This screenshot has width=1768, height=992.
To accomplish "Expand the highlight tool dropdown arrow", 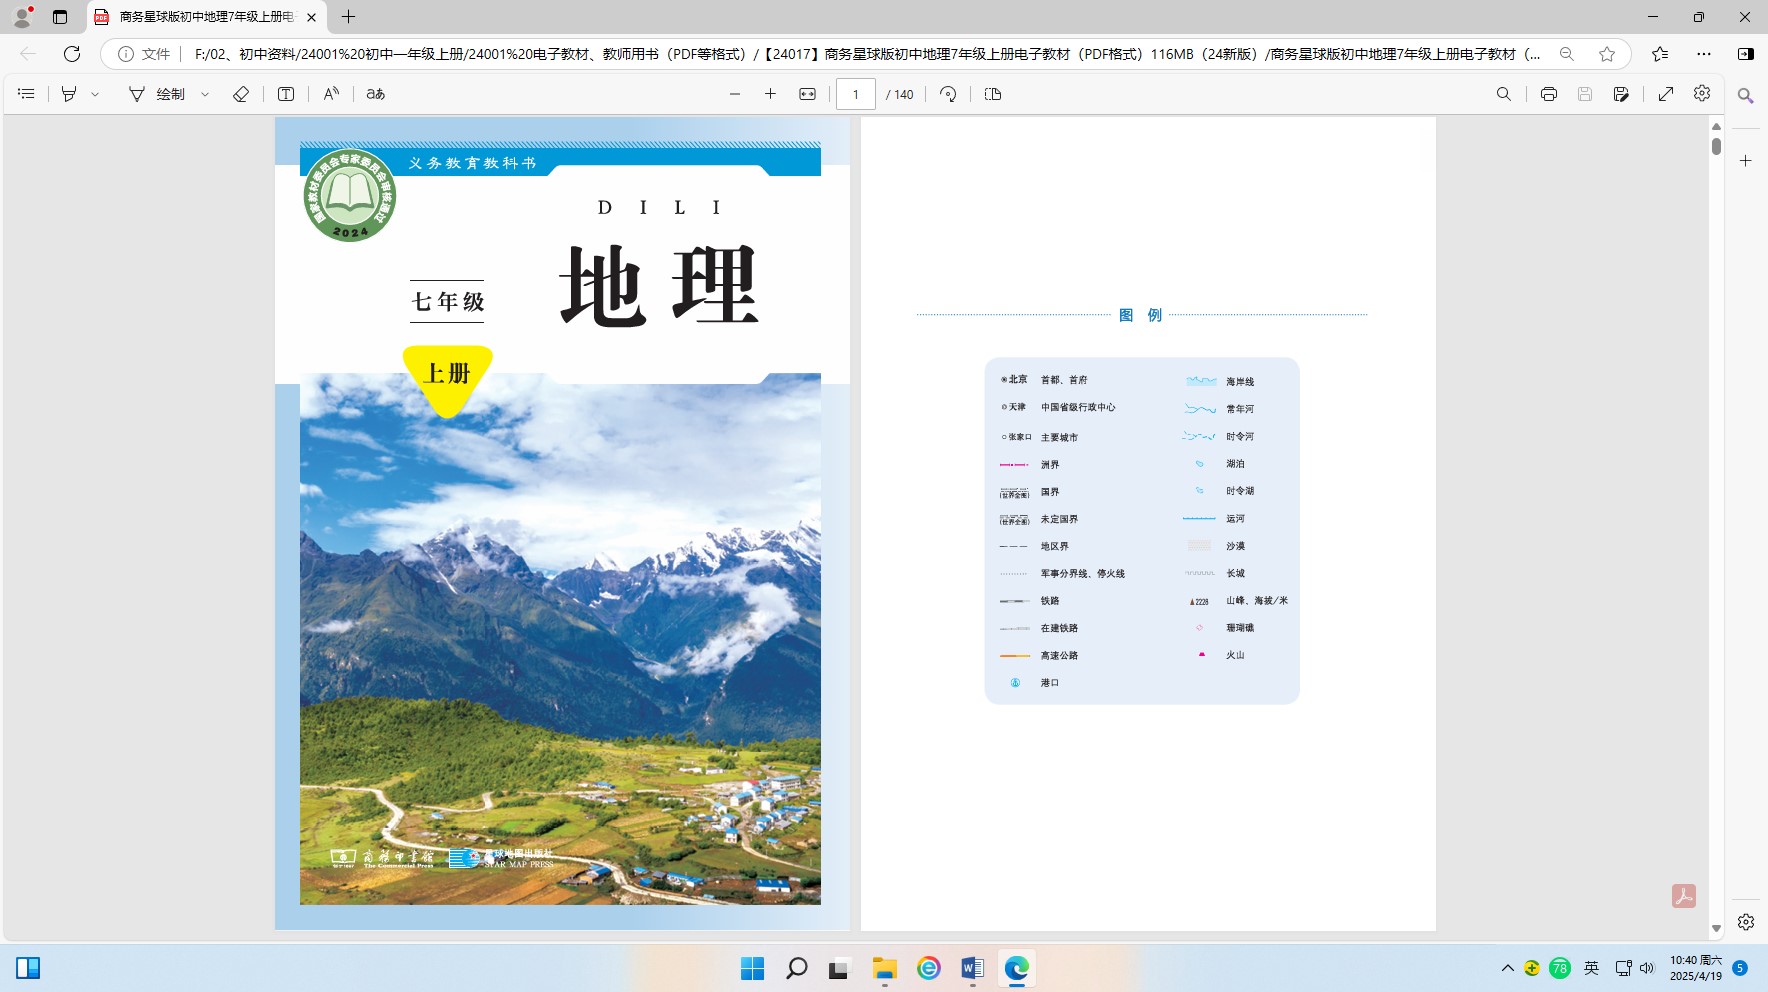I will pos(96,94).
